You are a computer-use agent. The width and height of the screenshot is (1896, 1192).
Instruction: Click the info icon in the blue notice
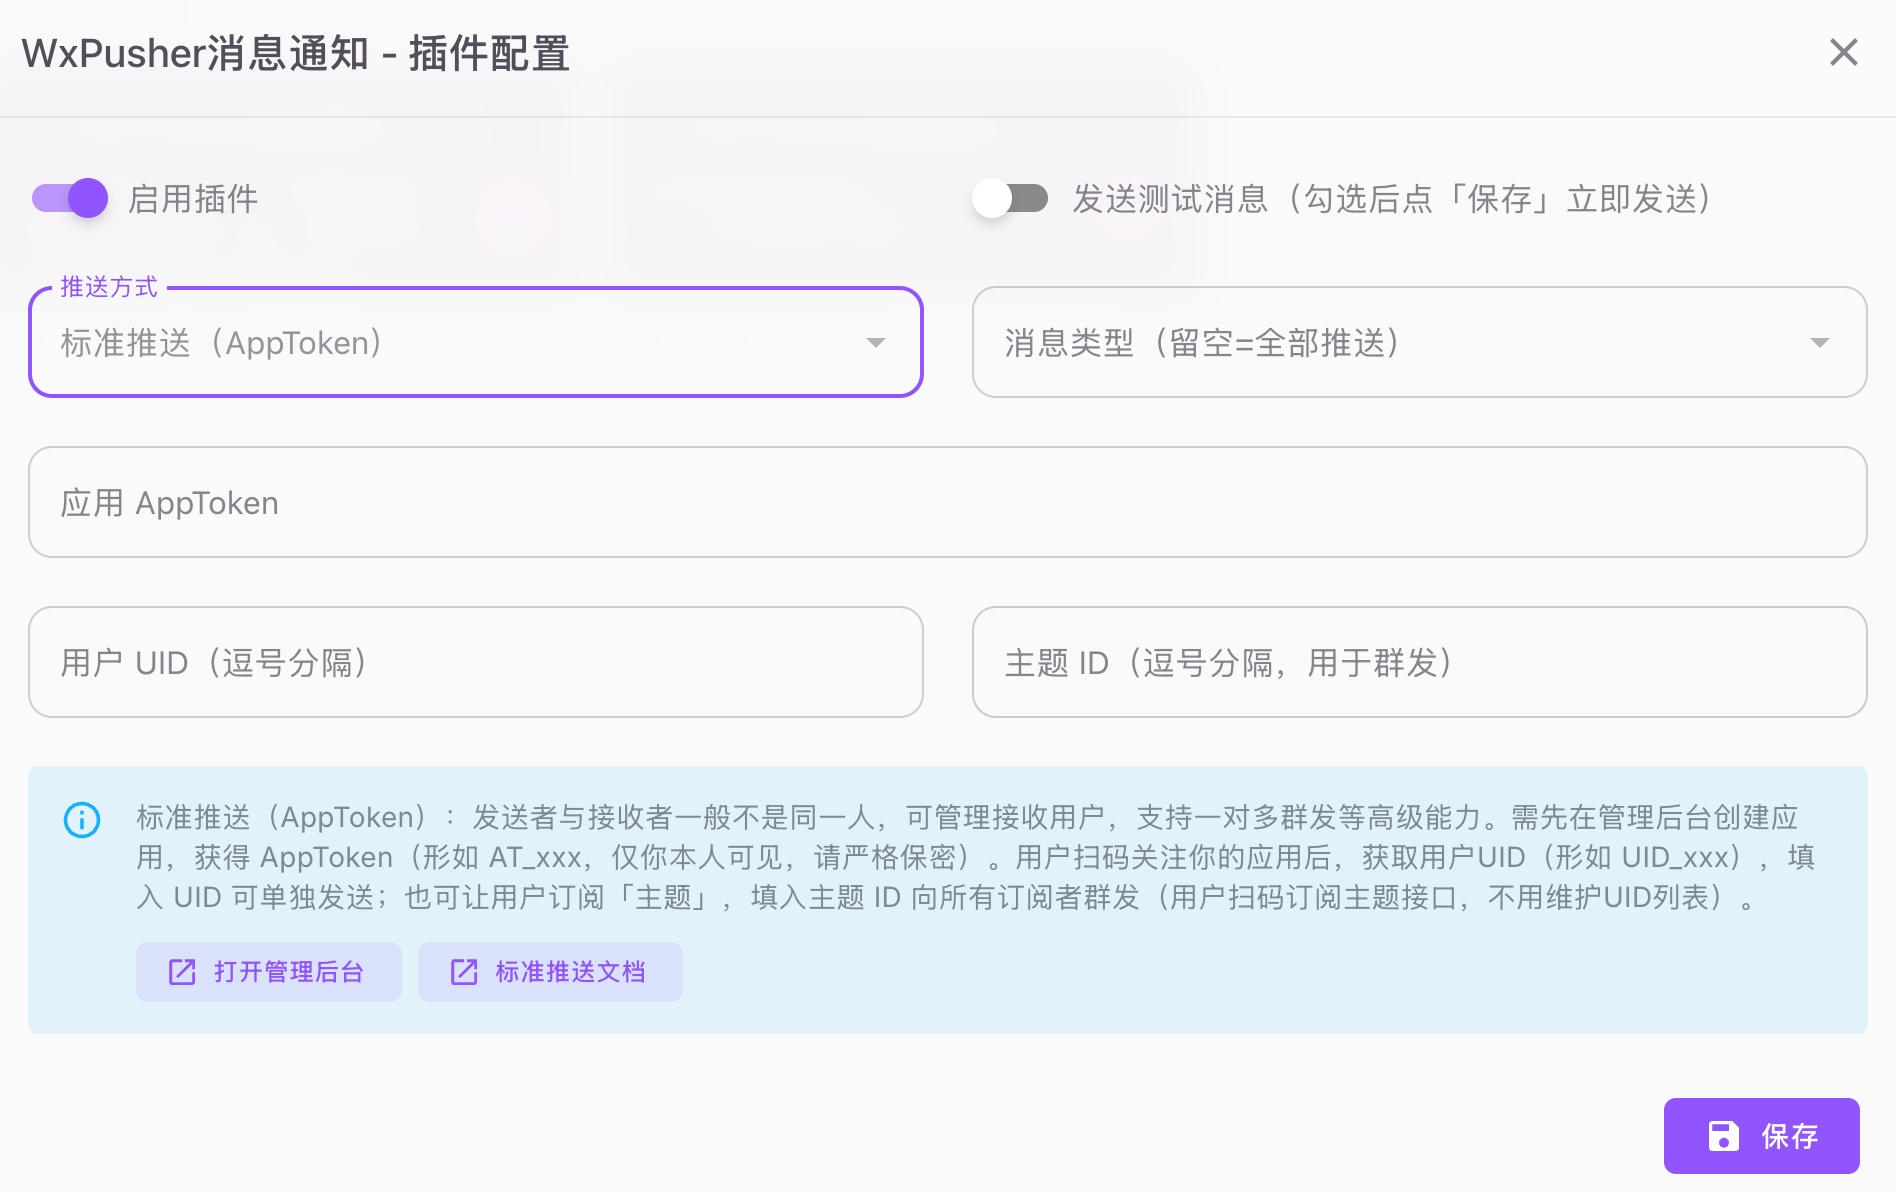pyautogui.click(x=82, y=820)
